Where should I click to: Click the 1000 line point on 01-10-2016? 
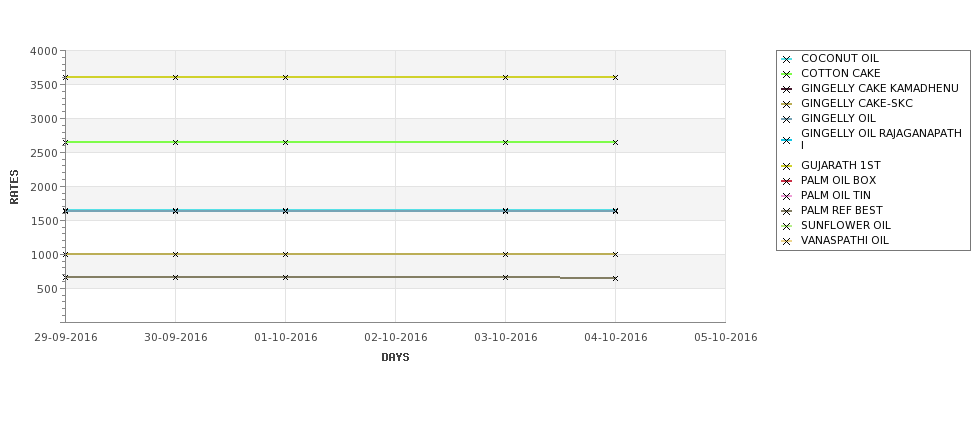click(285, 254)
